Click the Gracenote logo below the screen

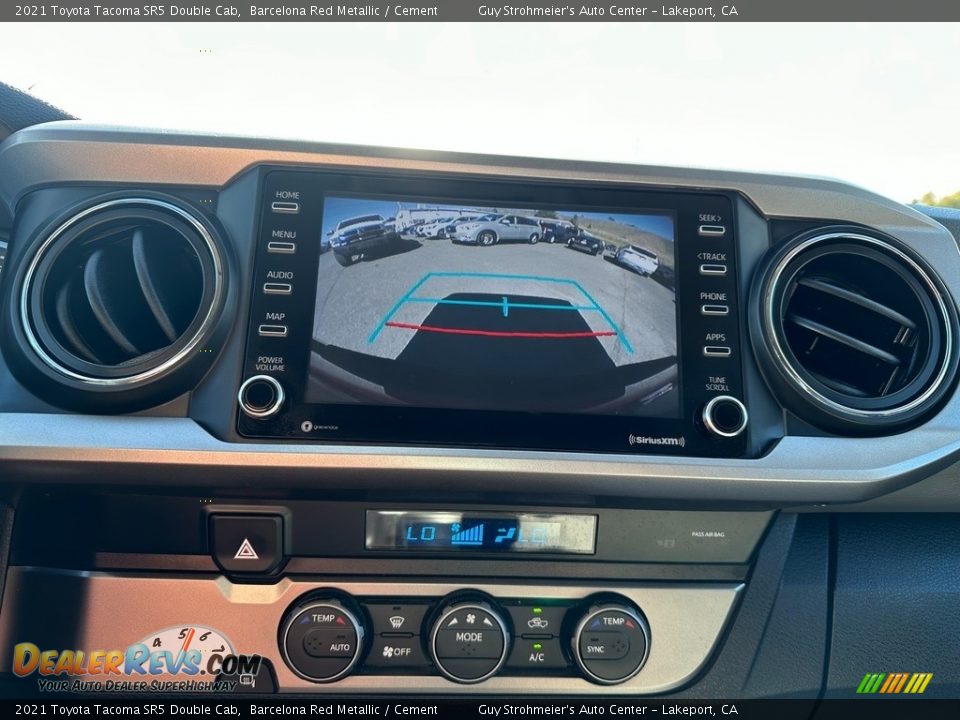tap(320, 426)
